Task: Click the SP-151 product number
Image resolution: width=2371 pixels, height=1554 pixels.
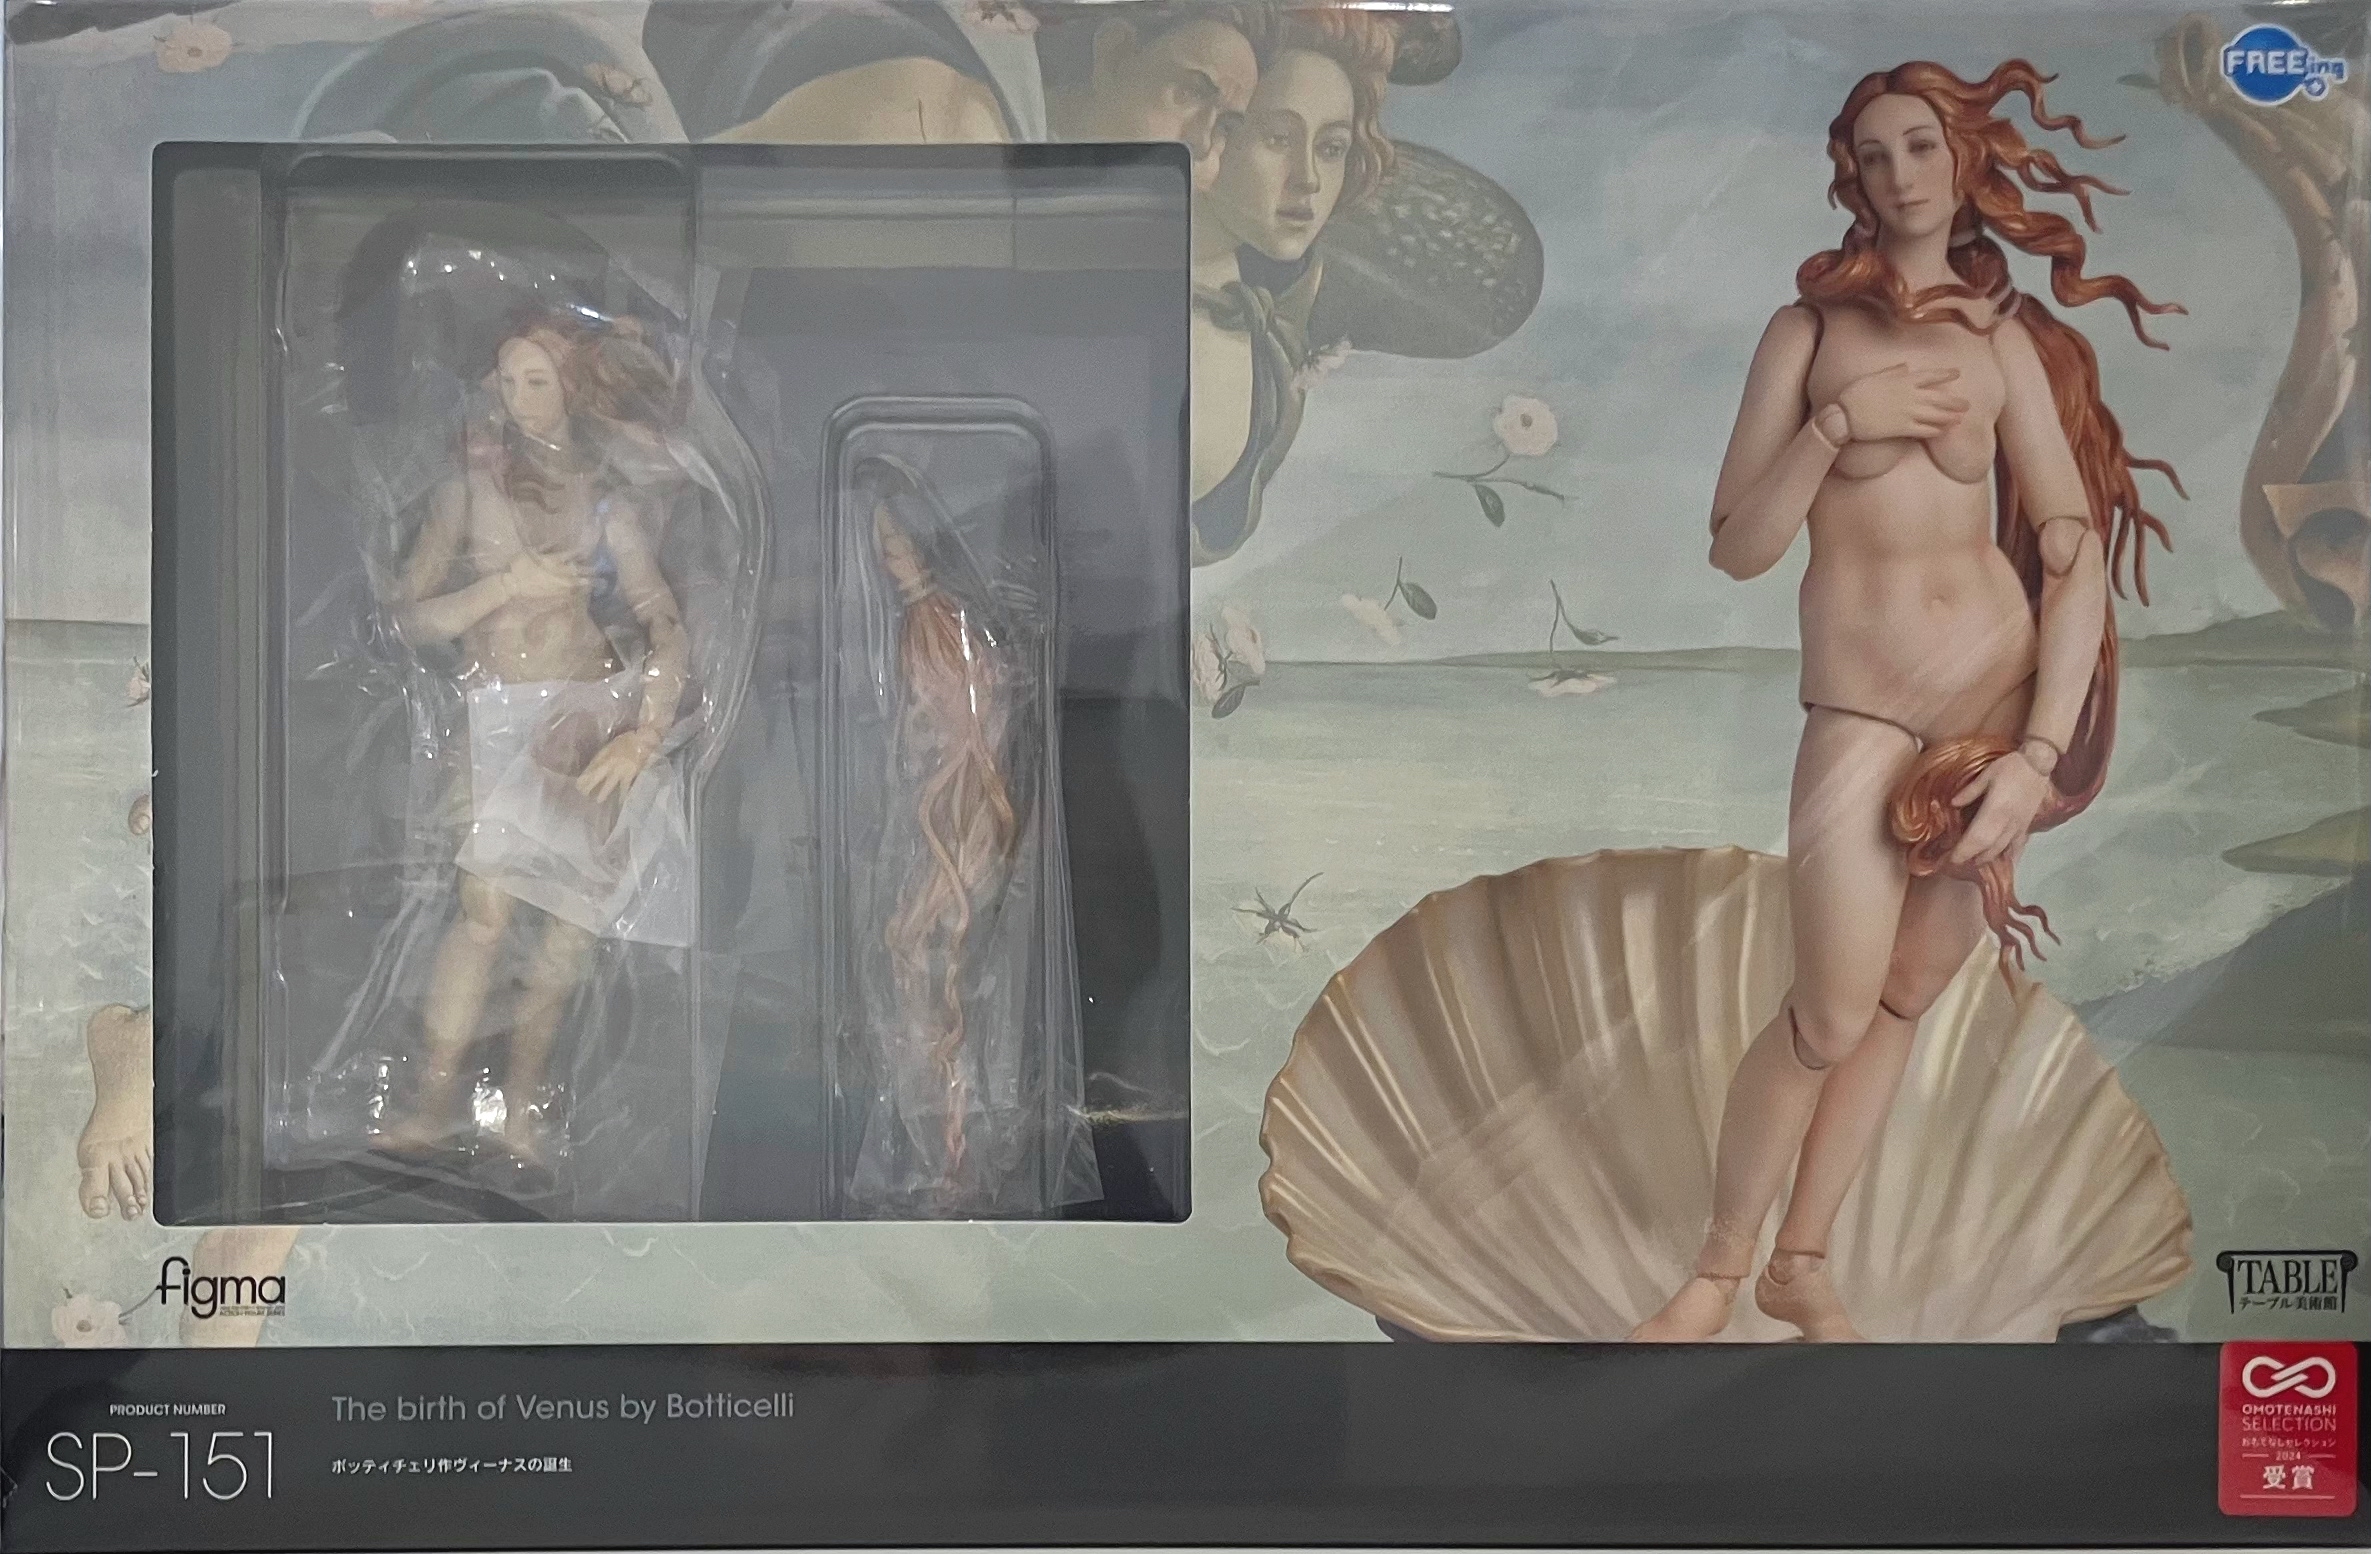Action: coord(160,1467)
